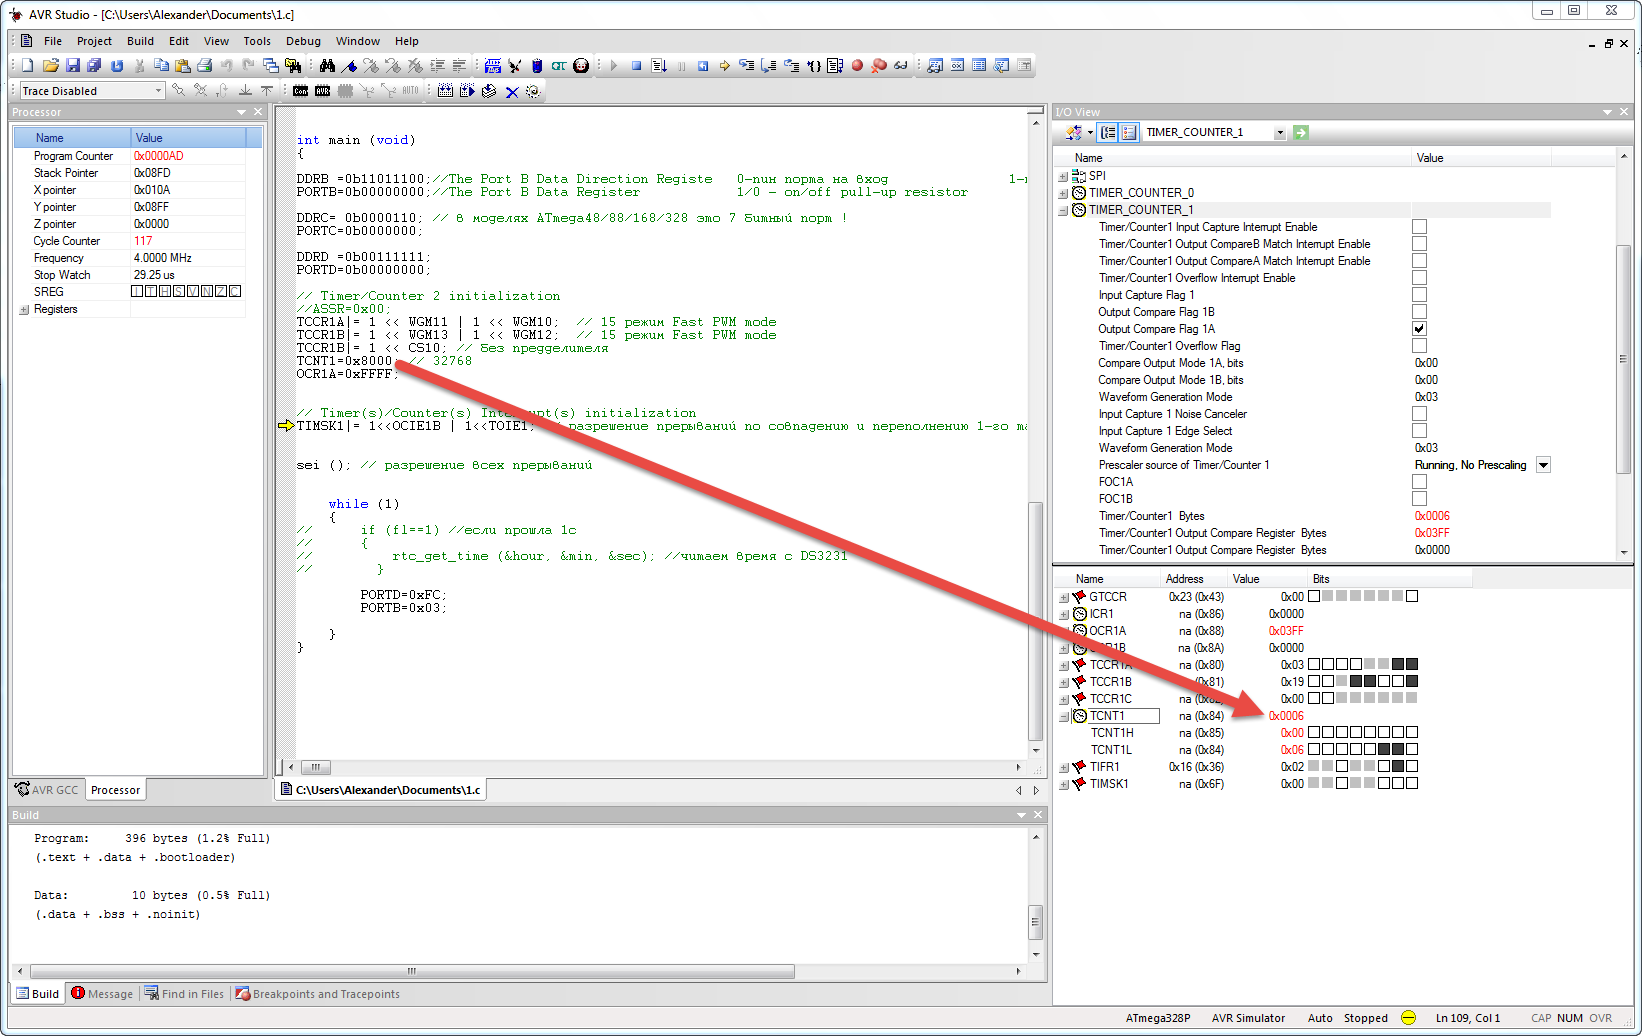Check Timer/Counter1 Overflow Interrupt Enable box
1642x1036 pixels.
pyautogui.click(x=1419, y=278)
